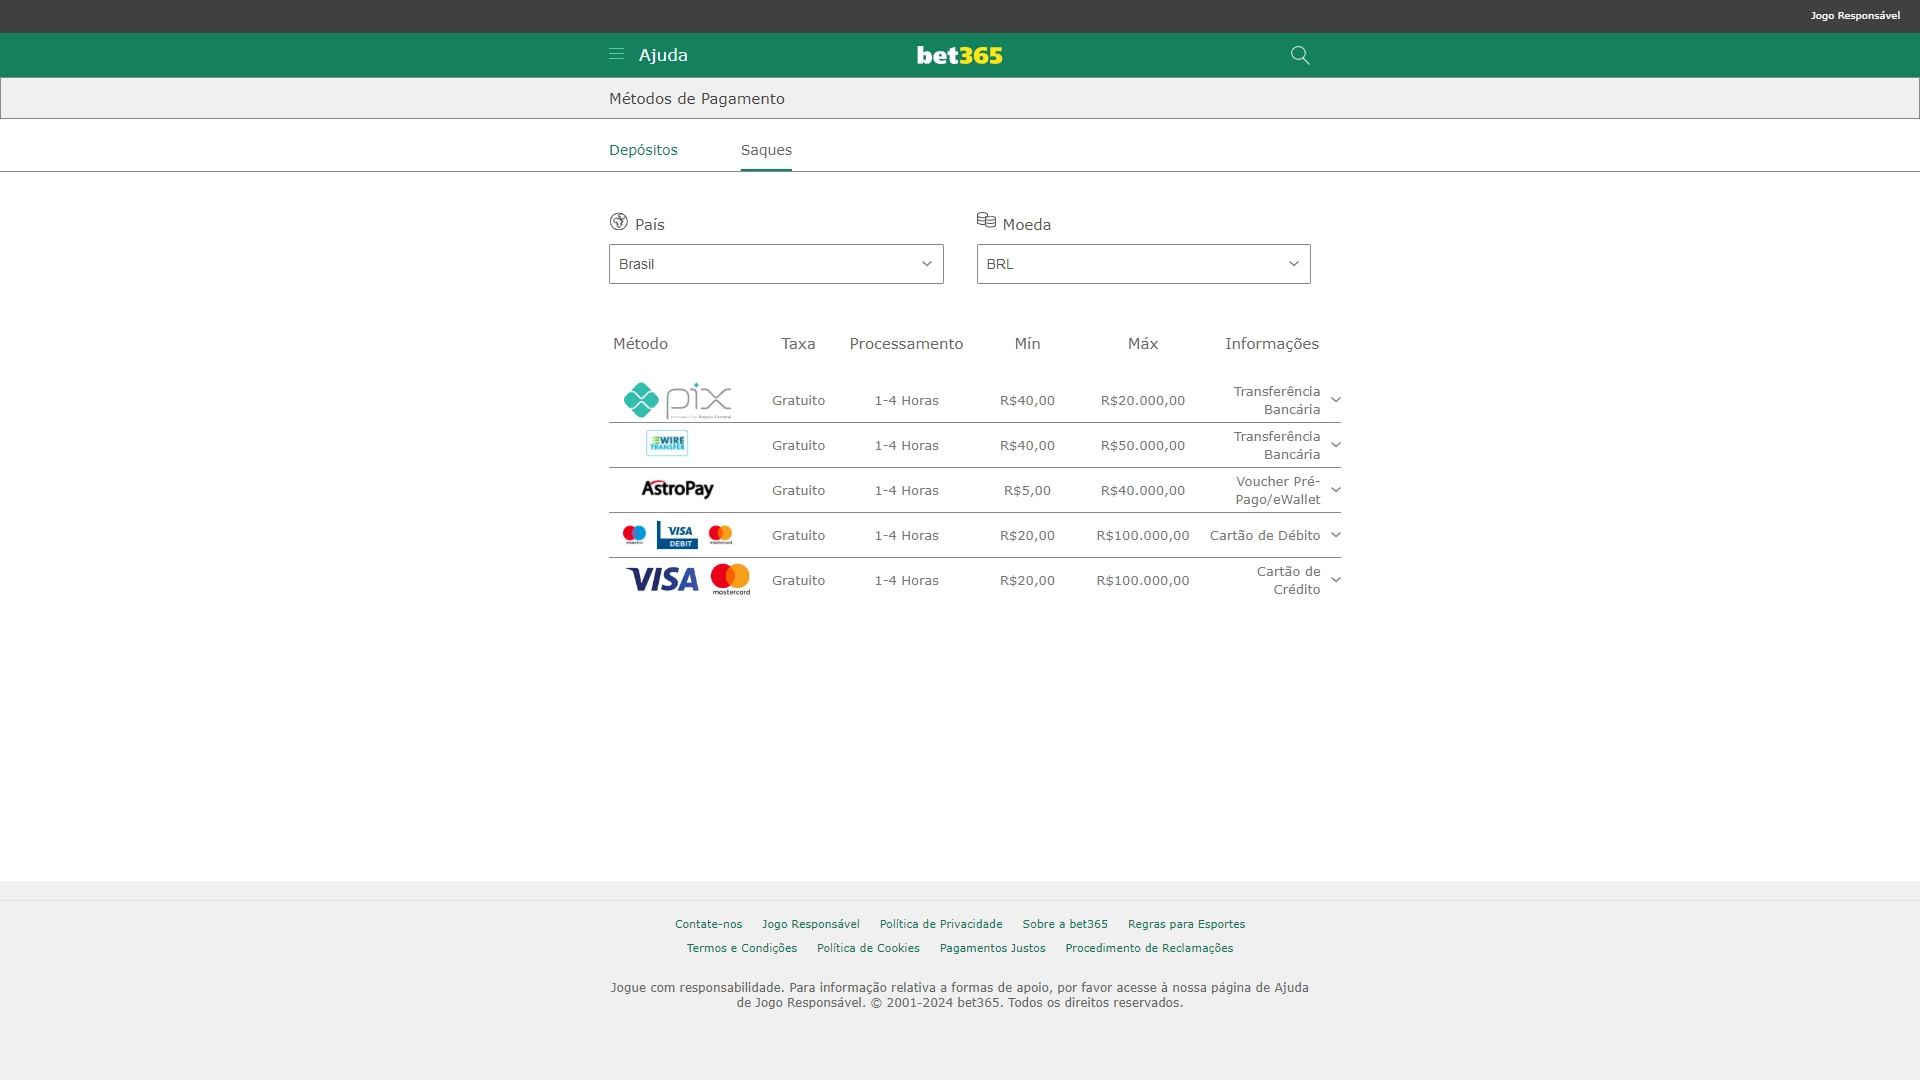1920x1080 pixels.
Task: Click the R$50.000,00 maximum value
Action: point(1143,445)
